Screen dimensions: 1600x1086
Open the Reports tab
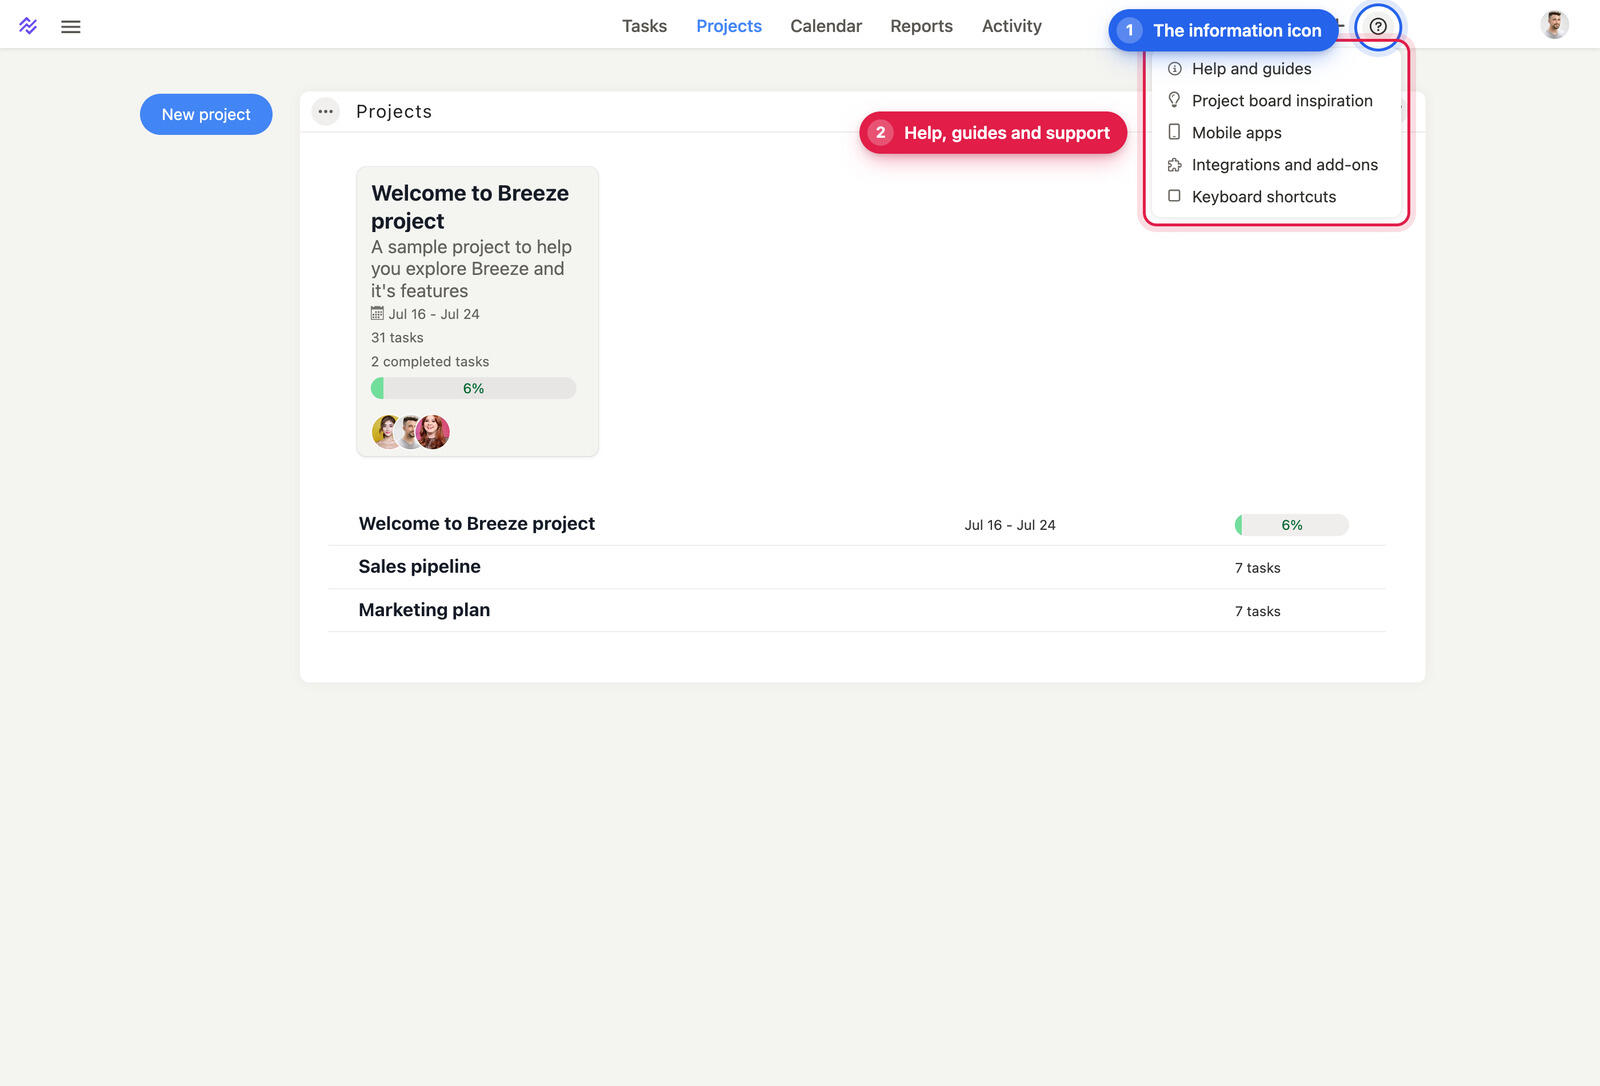921,26
